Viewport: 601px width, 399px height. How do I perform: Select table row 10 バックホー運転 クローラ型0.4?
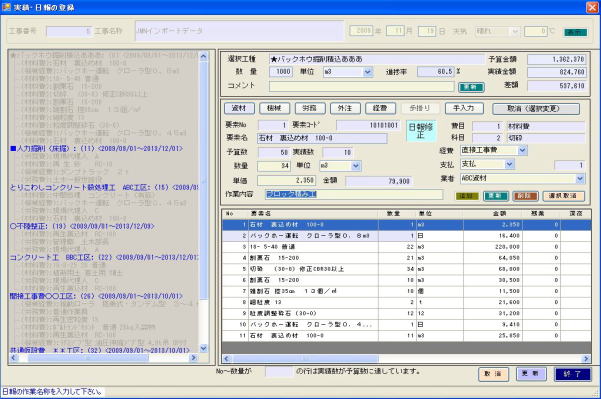click(406, 325)
